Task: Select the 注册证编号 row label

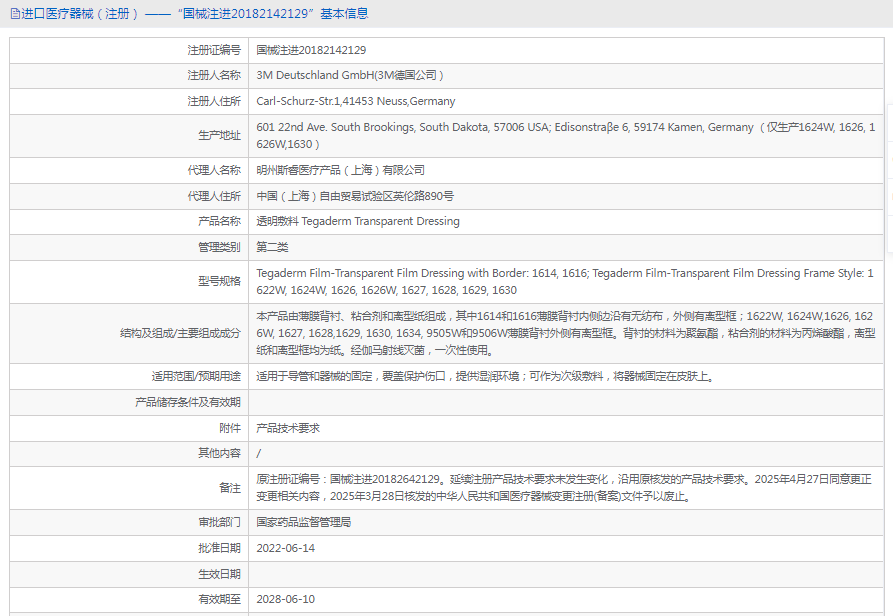Action: (x=214, y=50)
